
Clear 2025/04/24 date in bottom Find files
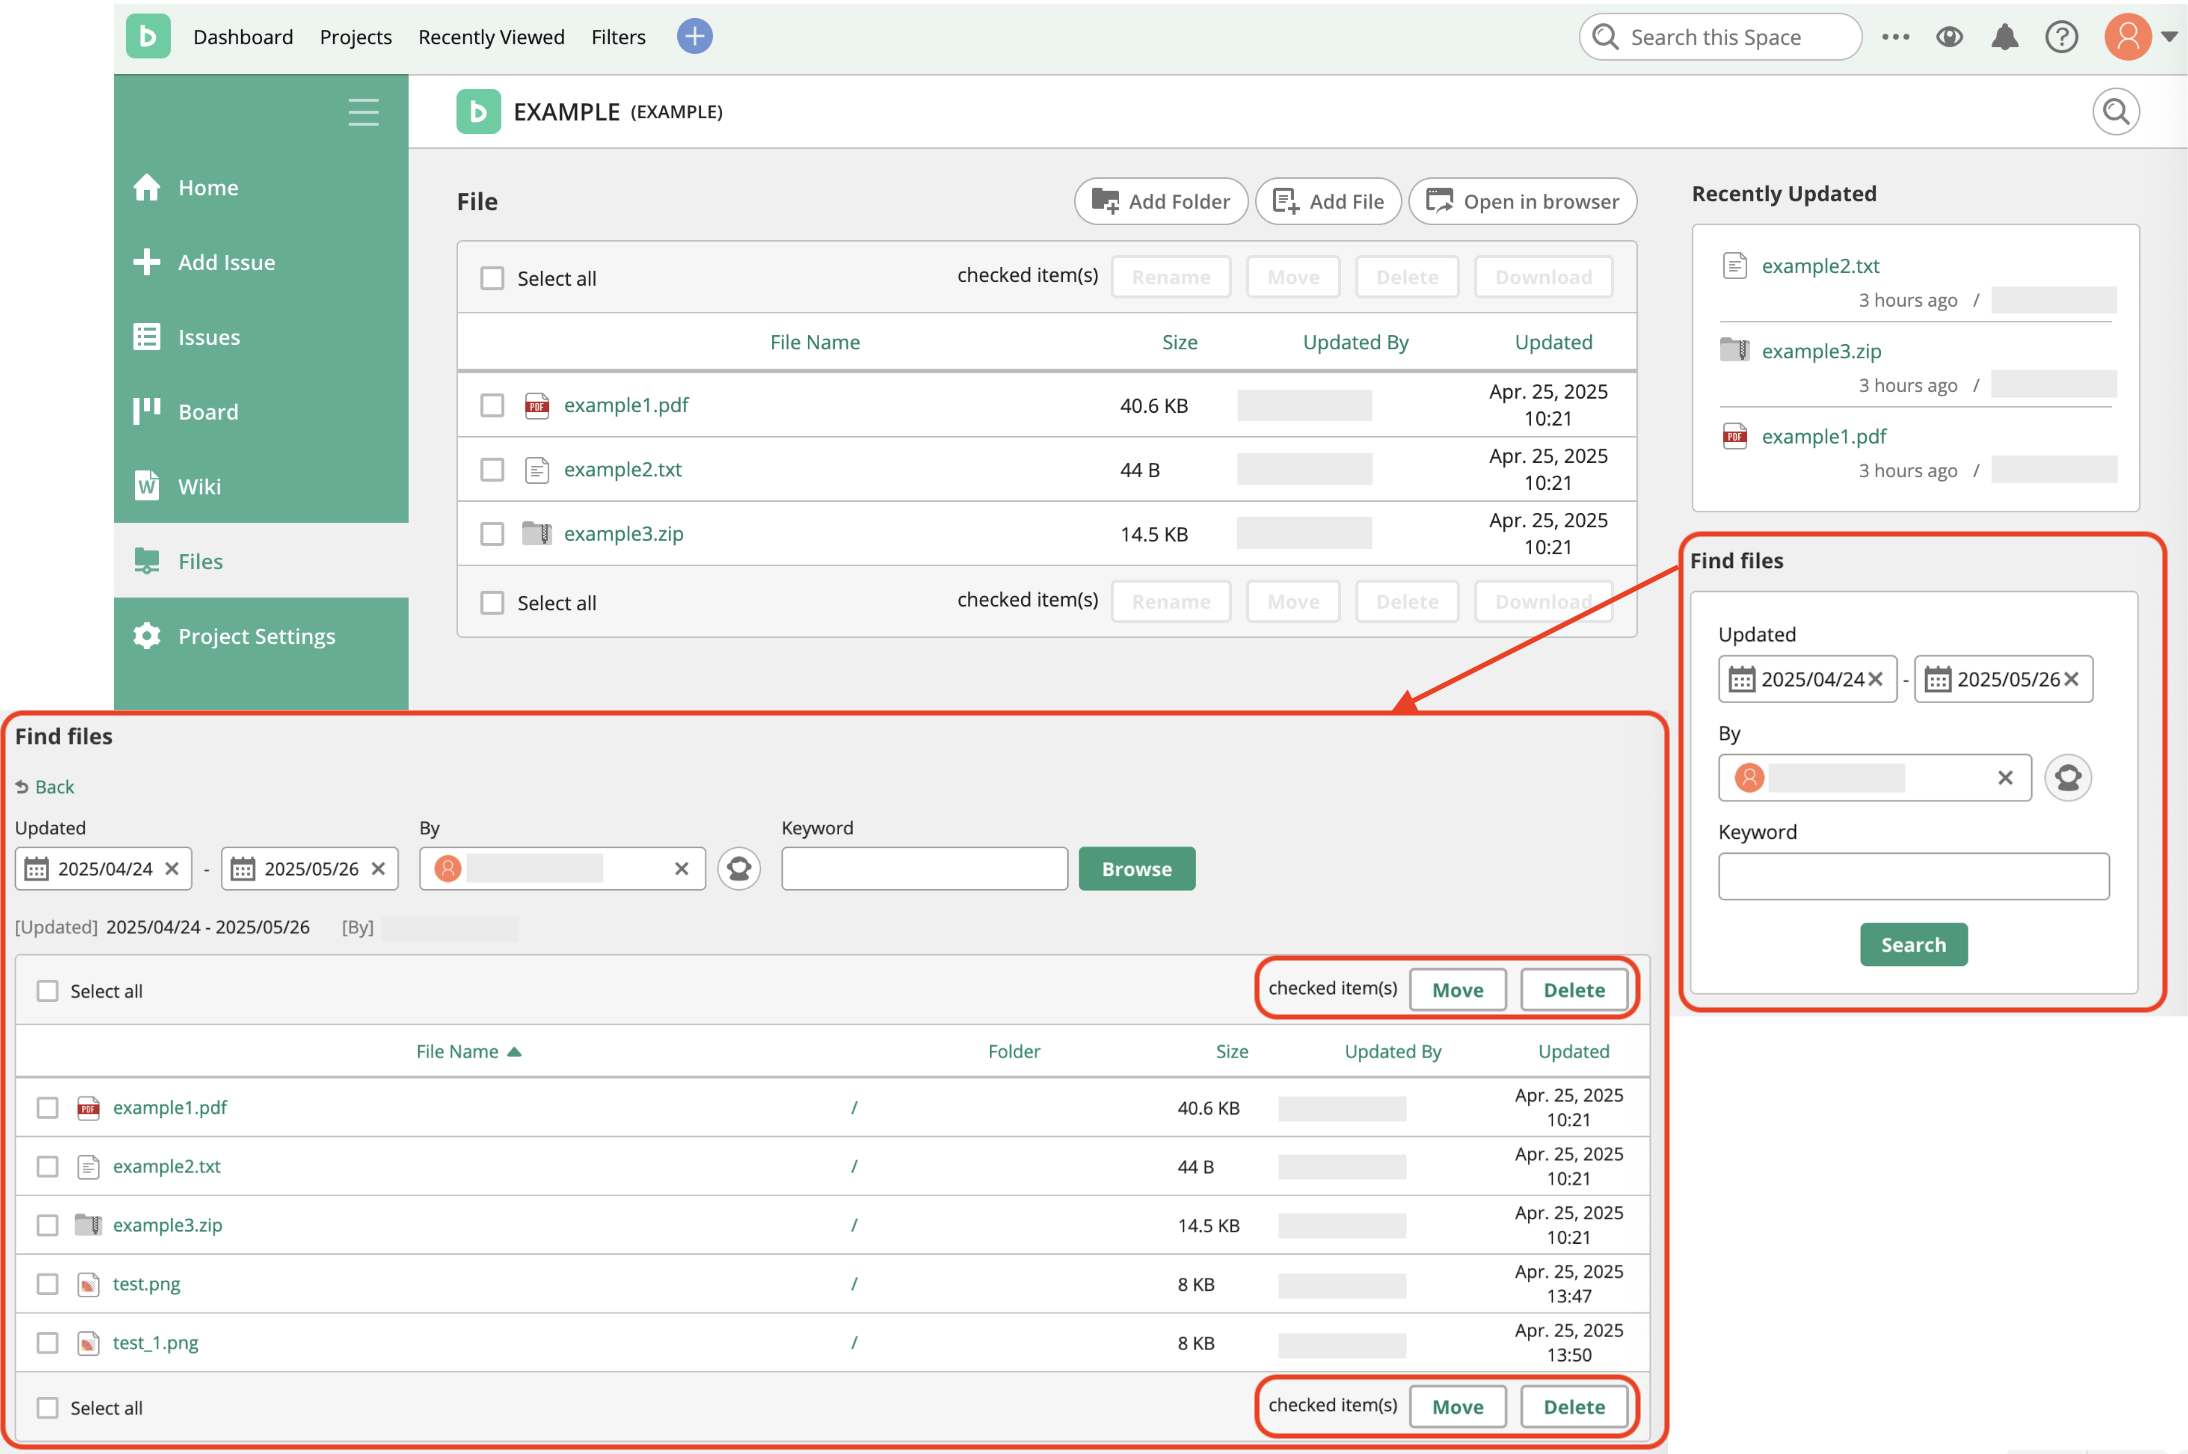tap(172, 868)
